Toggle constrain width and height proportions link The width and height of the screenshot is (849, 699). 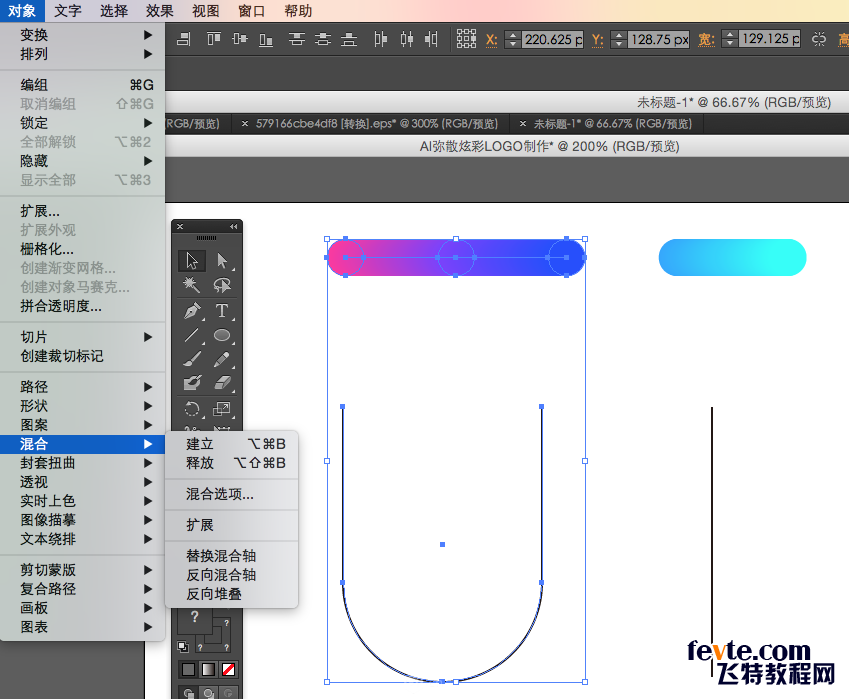(819, 40)
